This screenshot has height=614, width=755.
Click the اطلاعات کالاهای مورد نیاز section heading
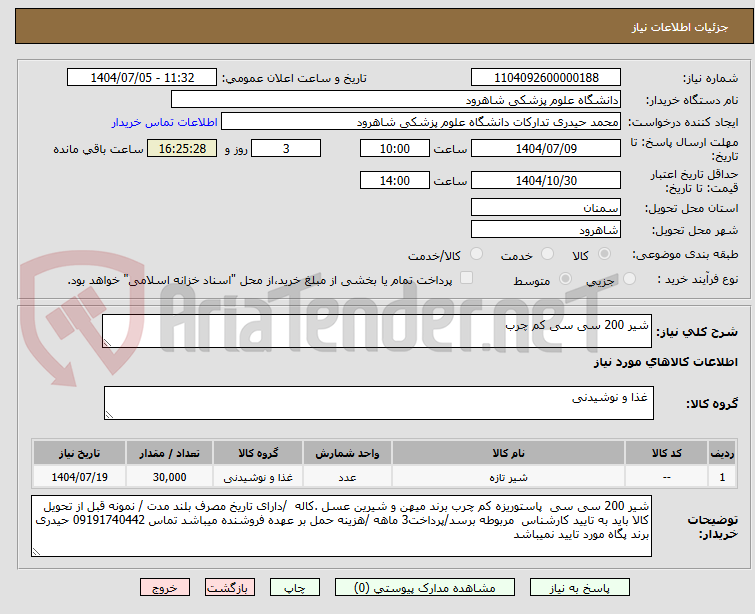coord(665,362)
